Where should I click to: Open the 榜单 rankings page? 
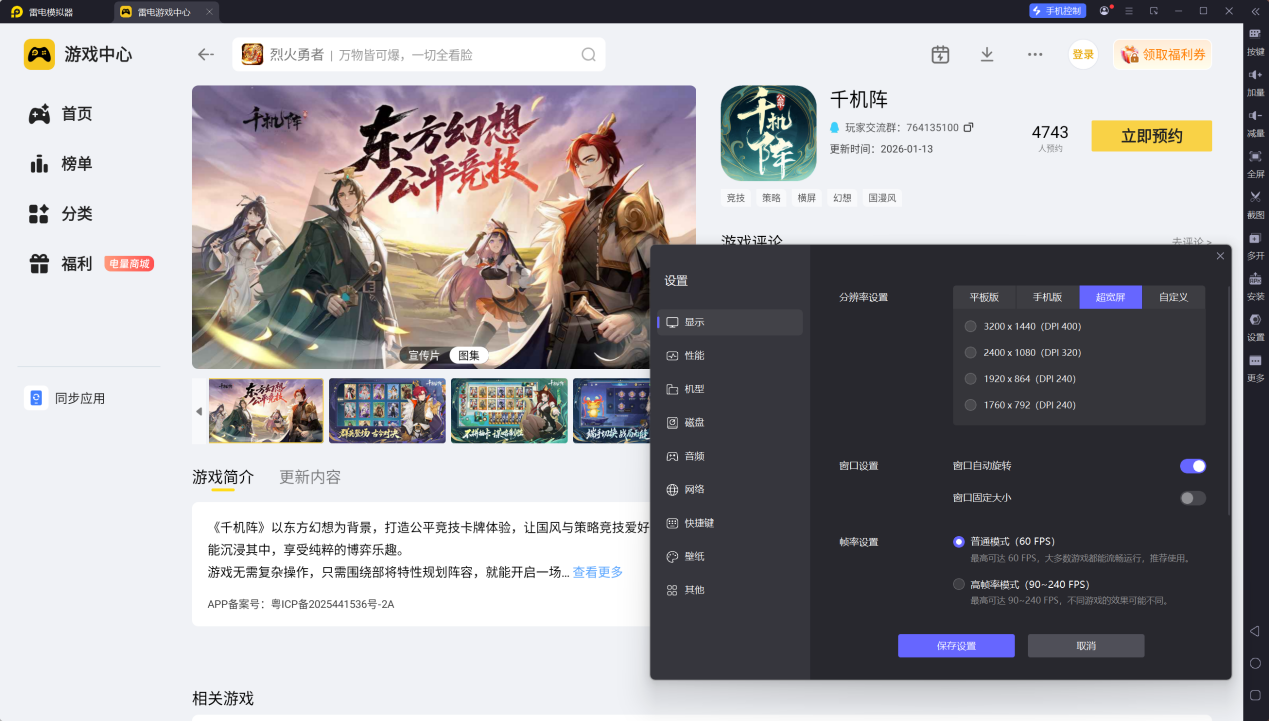coord(61,164)
